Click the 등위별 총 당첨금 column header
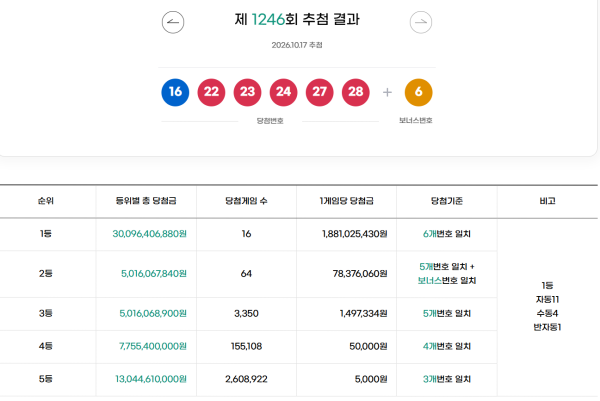 pos(146,201)
